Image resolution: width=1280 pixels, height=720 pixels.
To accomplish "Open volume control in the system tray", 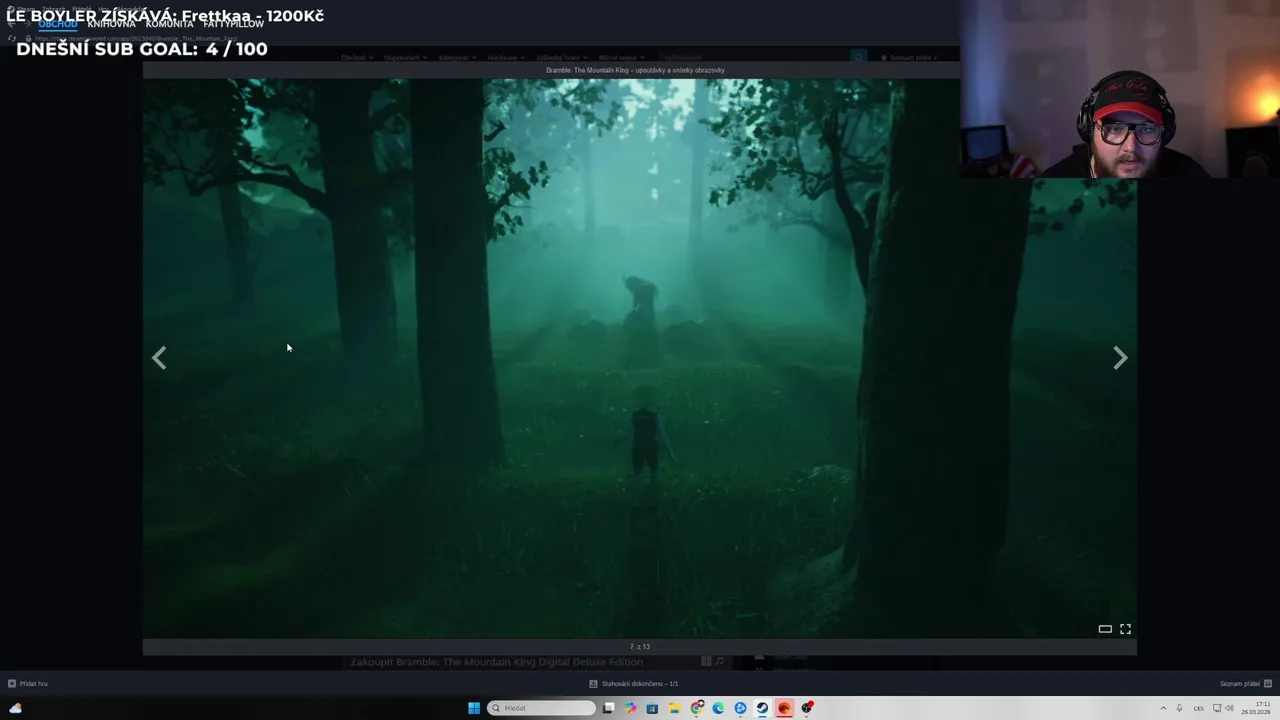I will click(1229, 708).
